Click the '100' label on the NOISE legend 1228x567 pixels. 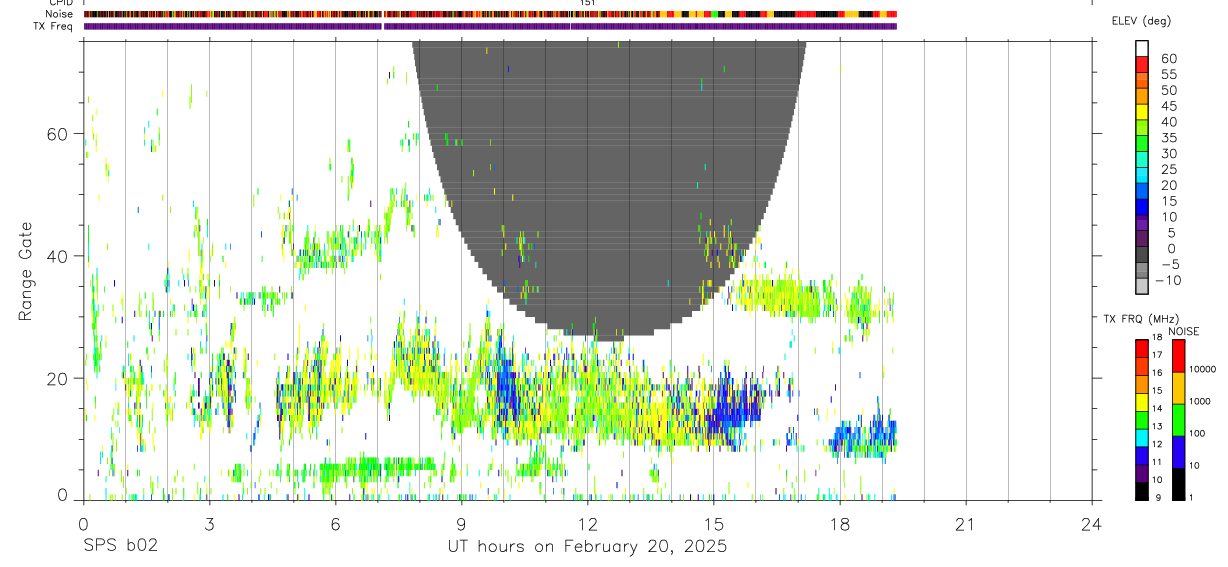1197,433
